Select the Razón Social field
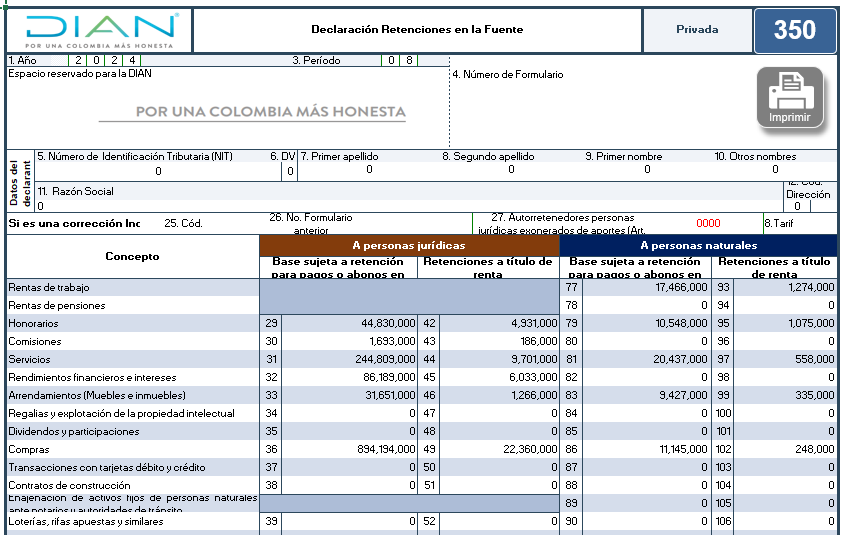The width and height of the screenshot is (841, 535). pyautogui.click(x=409, y=206)
